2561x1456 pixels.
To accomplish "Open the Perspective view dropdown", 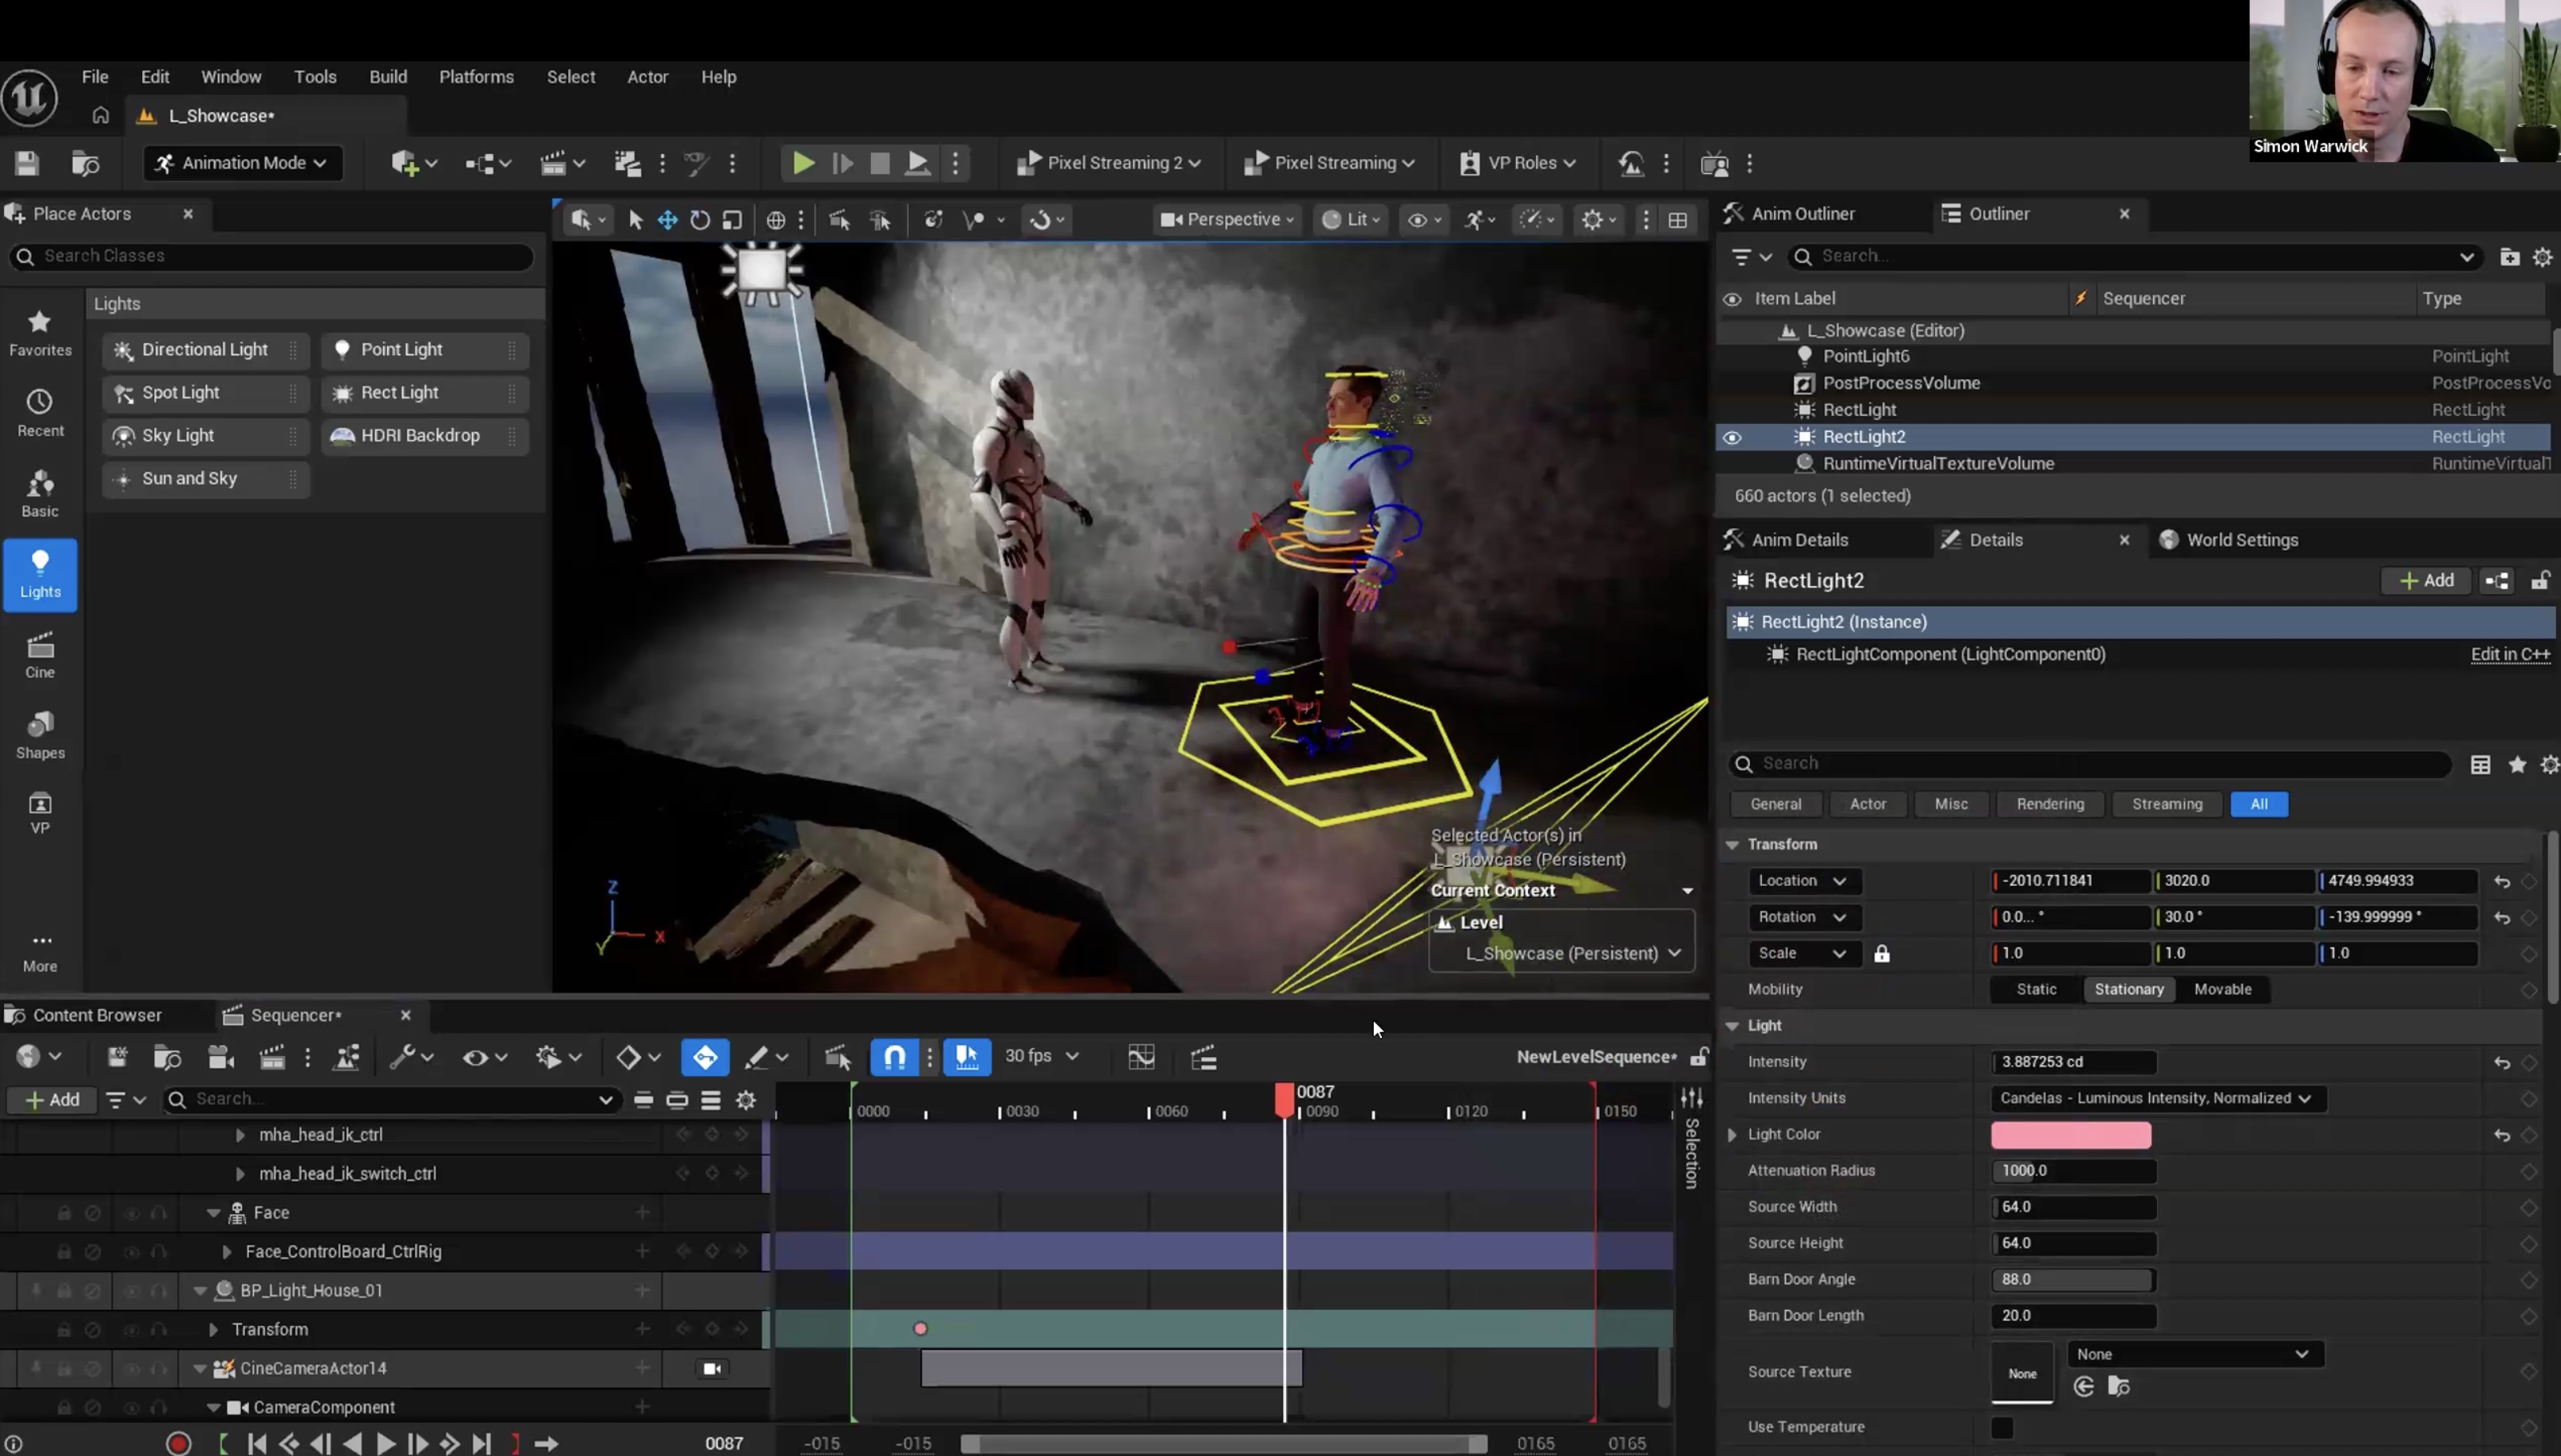I will point(1227,220).
